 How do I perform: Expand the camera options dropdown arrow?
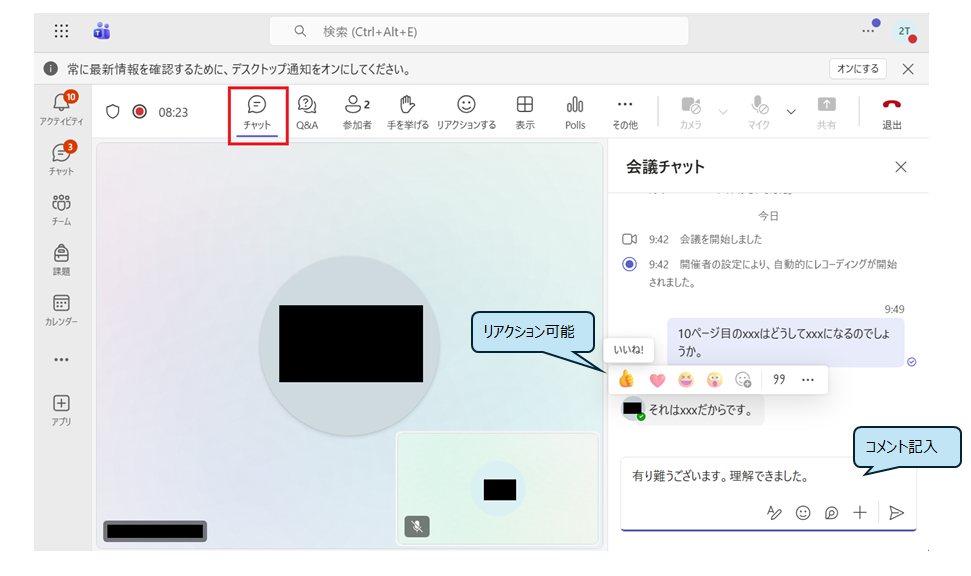pyautogui.click(x=723, y=111)
